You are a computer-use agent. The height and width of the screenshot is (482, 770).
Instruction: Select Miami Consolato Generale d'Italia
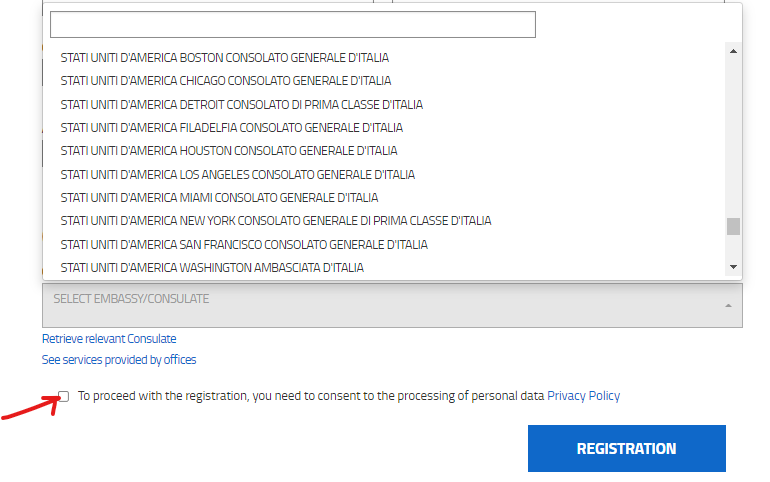[219, 197]
